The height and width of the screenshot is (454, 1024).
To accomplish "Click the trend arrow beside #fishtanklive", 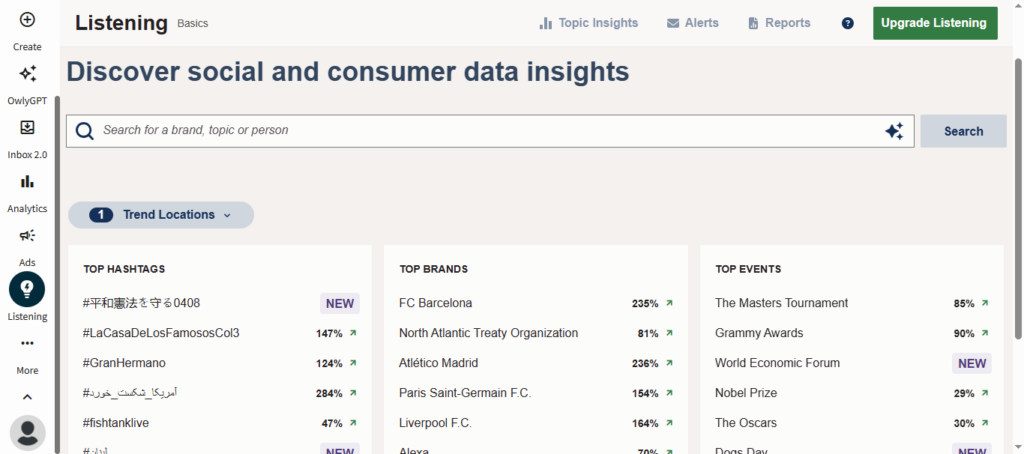I will tap(353, 423).
